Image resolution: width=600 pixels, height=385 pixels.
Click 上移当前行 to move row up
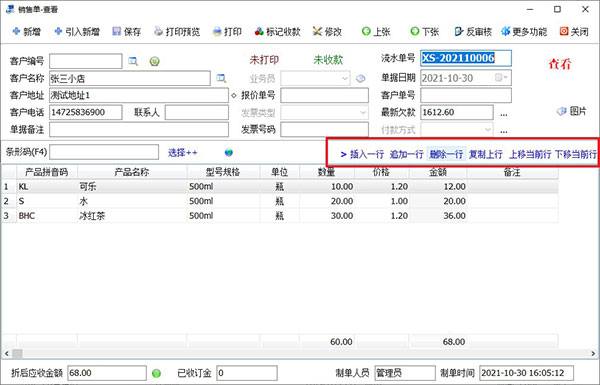pos(530,154)
